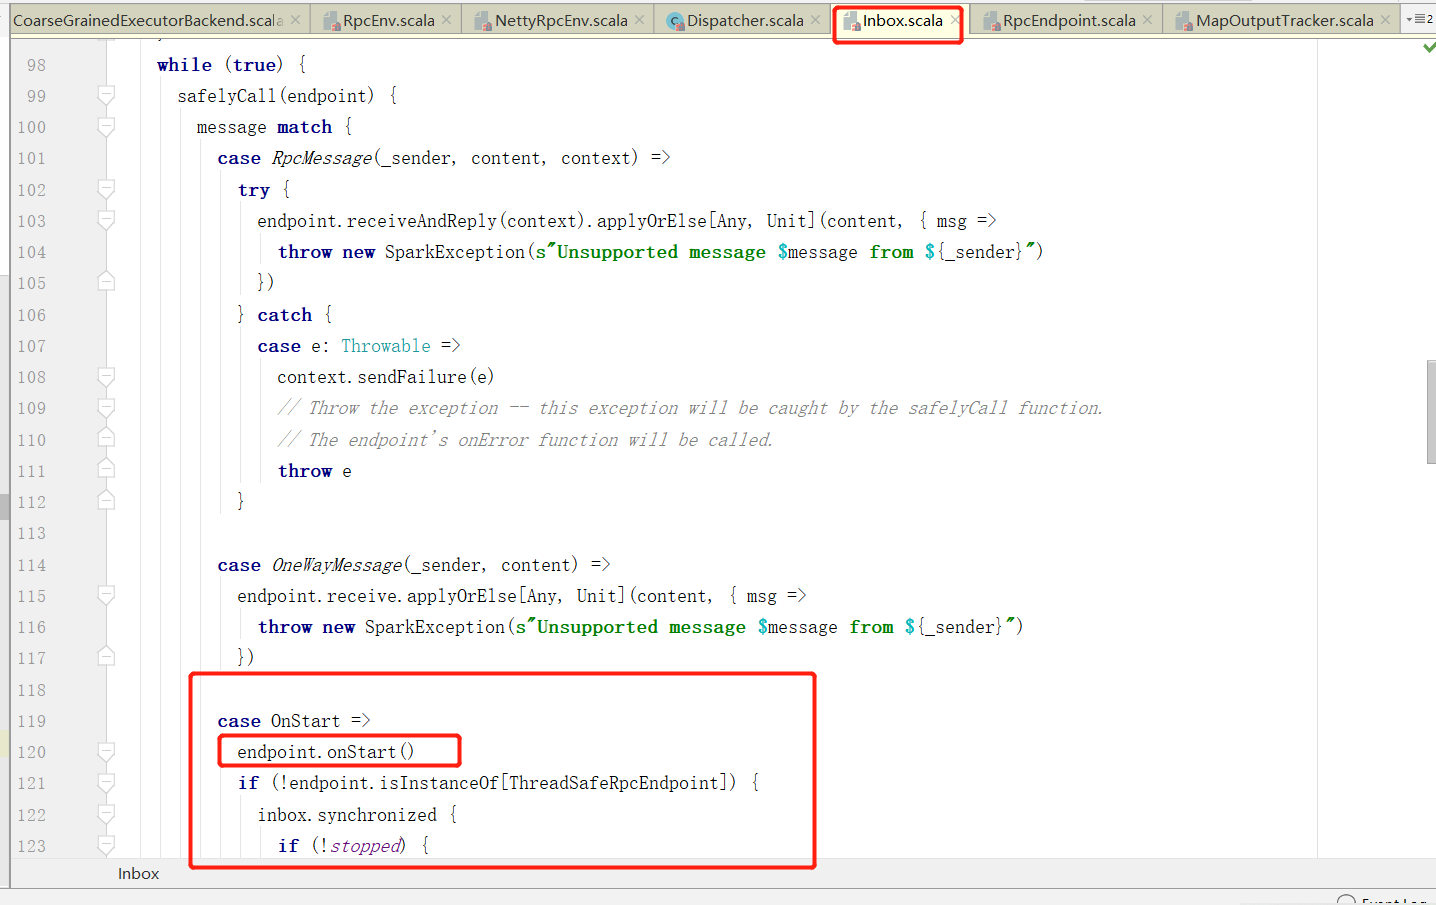
Task: Click the fold end marker at line 105
Action: pos(106,283)
